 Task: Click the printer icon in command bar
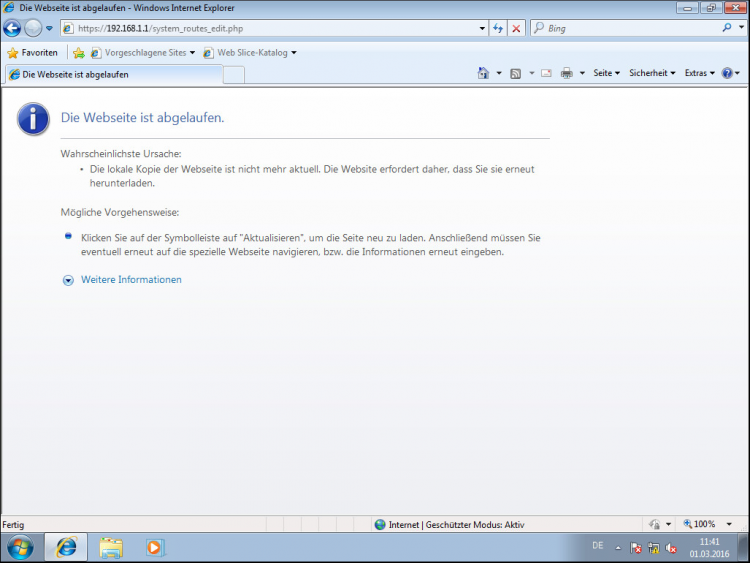pyautogui.click(x=566, y=73)
